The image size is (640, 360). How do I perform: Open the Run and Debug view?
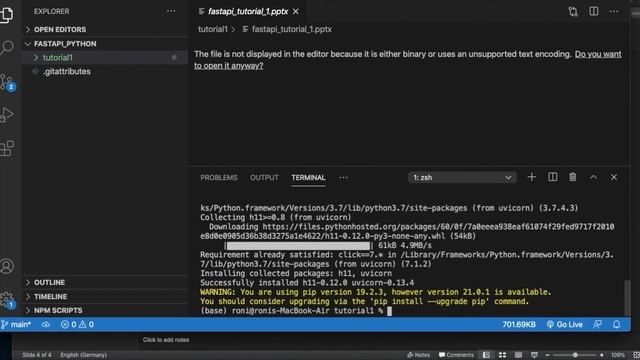coord(7,115)
